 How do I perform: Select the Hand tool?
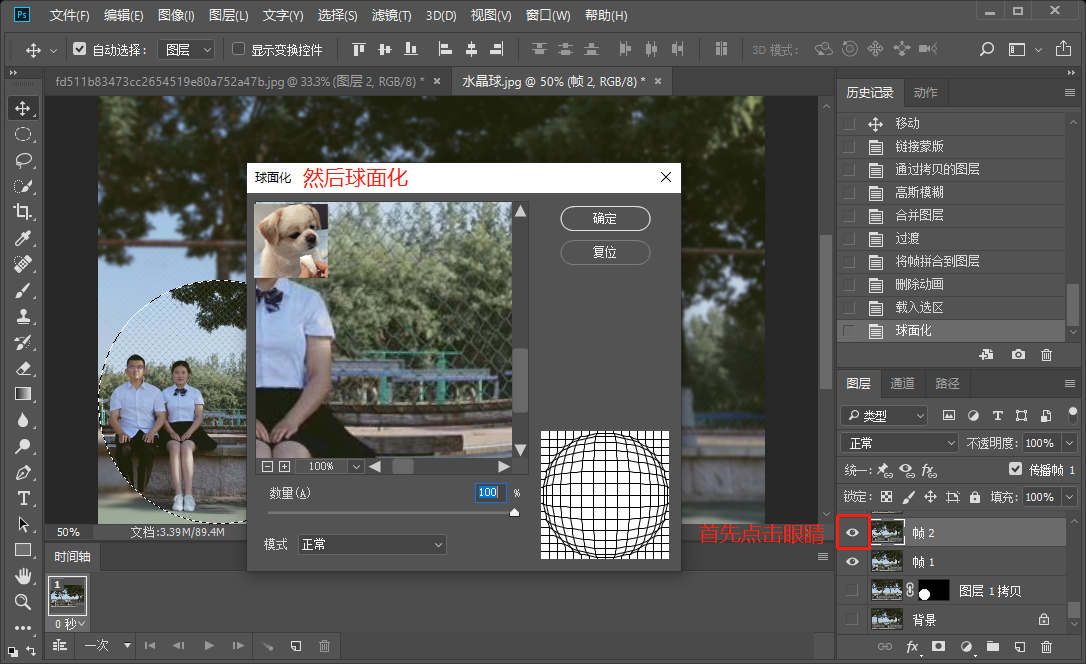tap(22, 576)
